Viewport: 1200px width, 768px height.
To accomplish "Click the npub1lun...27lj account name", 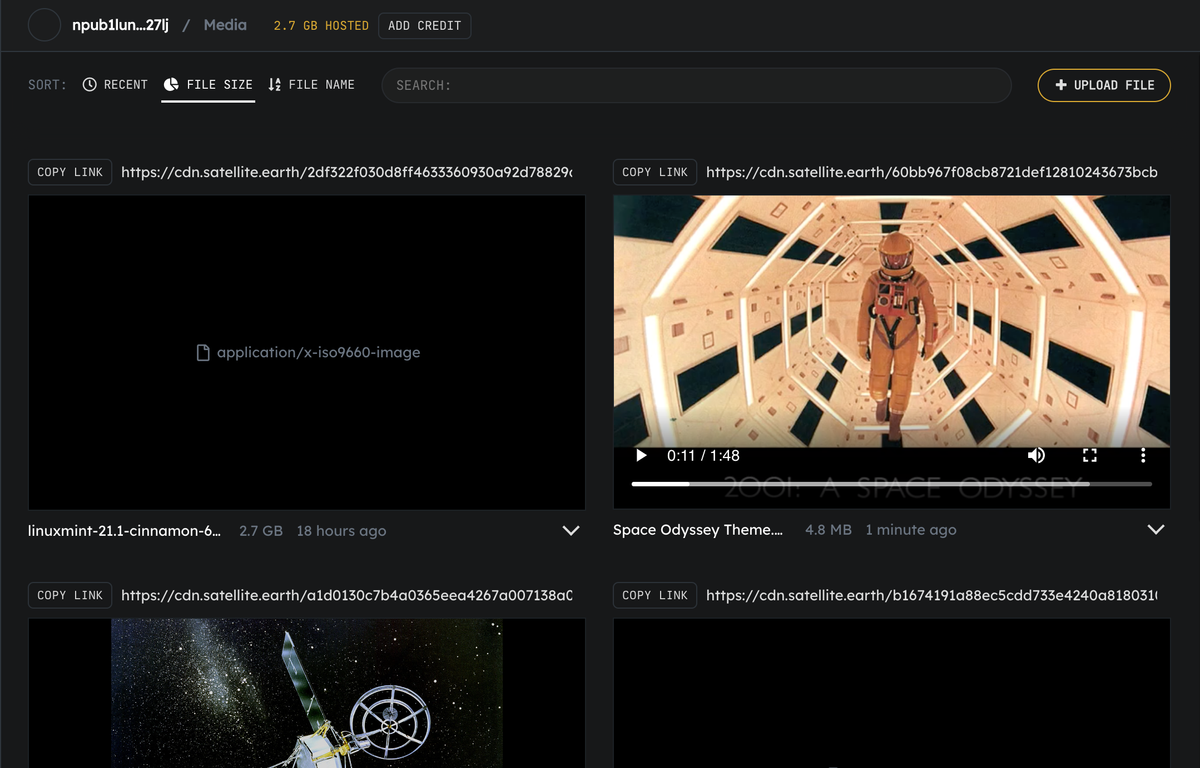I will [121, 24].
